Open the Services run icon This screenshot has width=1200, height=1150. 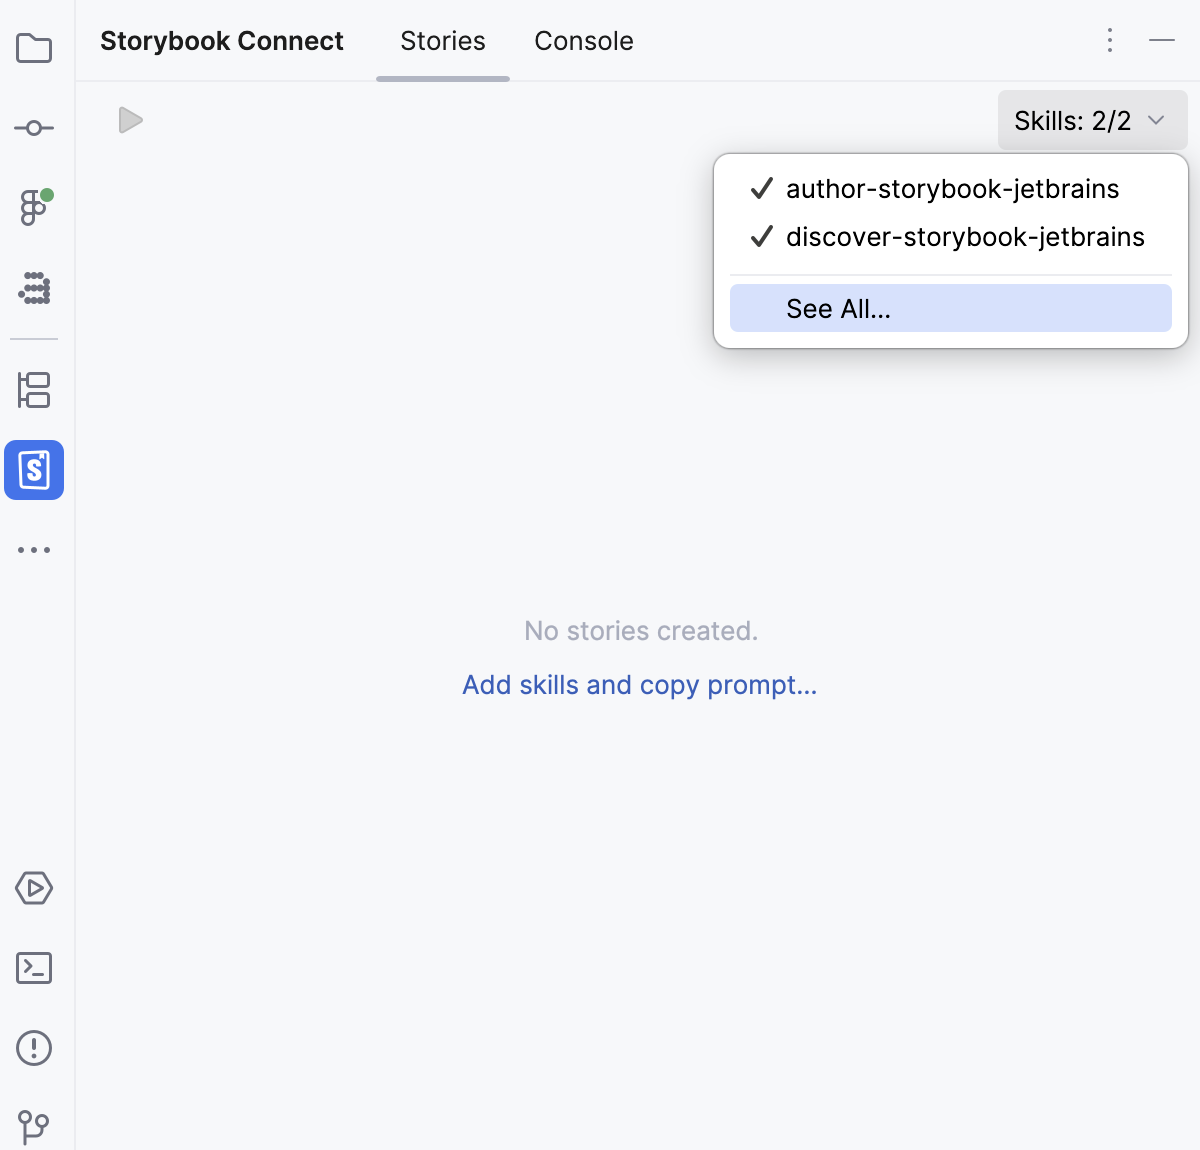point(34,888)
